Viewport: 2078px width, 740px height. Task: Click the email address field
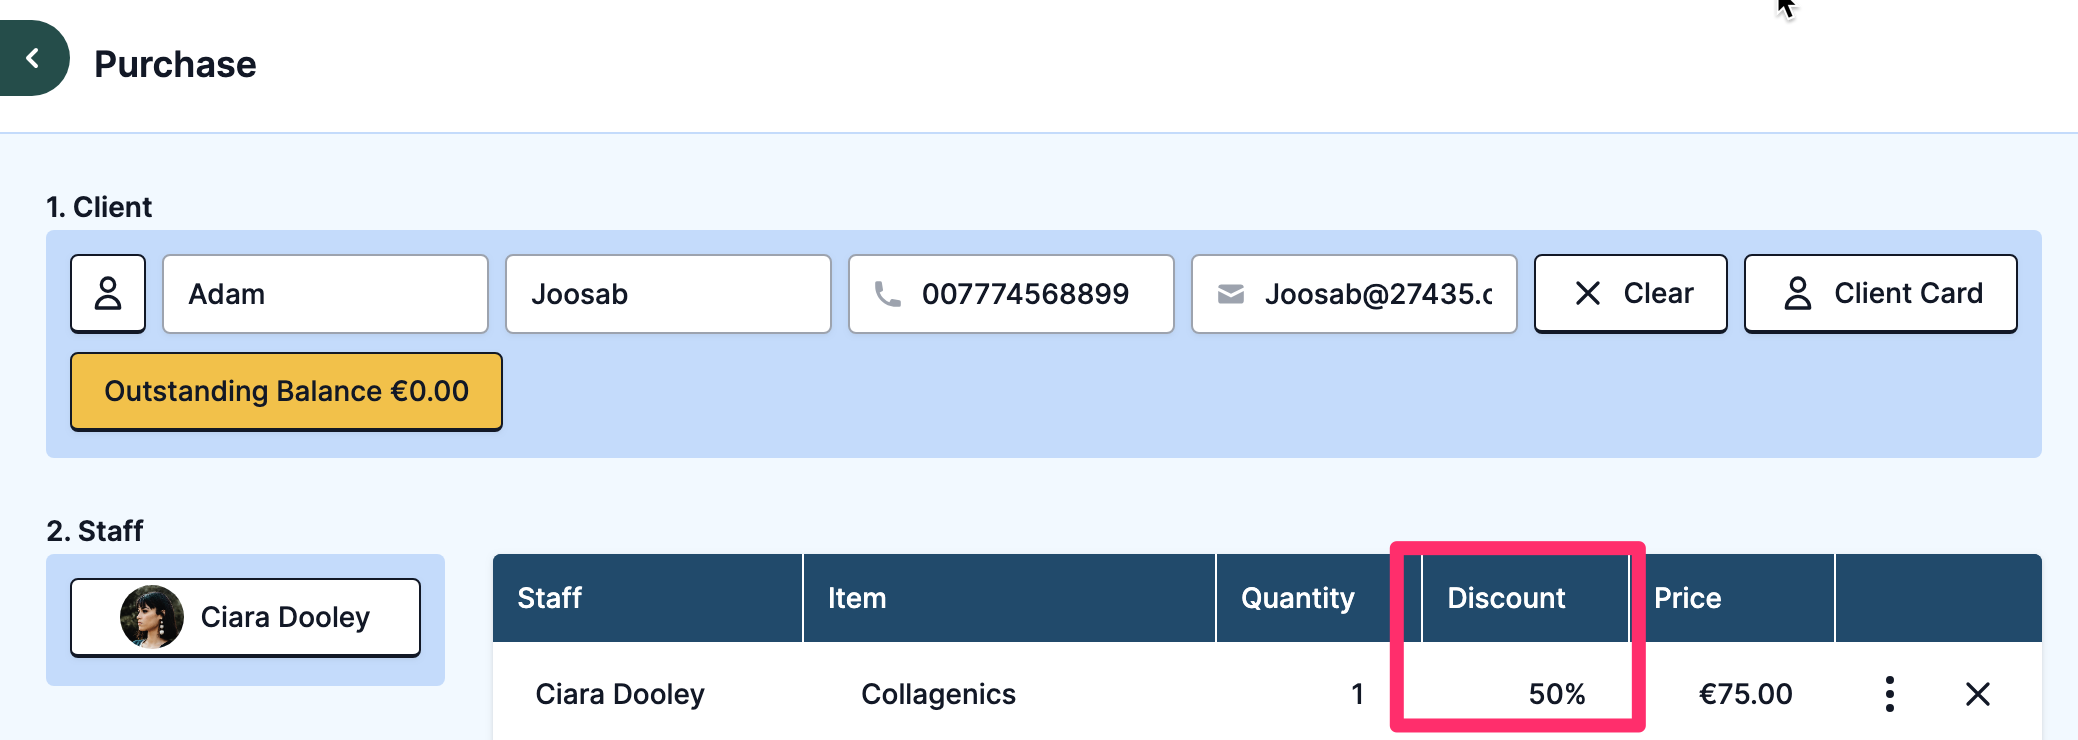point(1378,294)
